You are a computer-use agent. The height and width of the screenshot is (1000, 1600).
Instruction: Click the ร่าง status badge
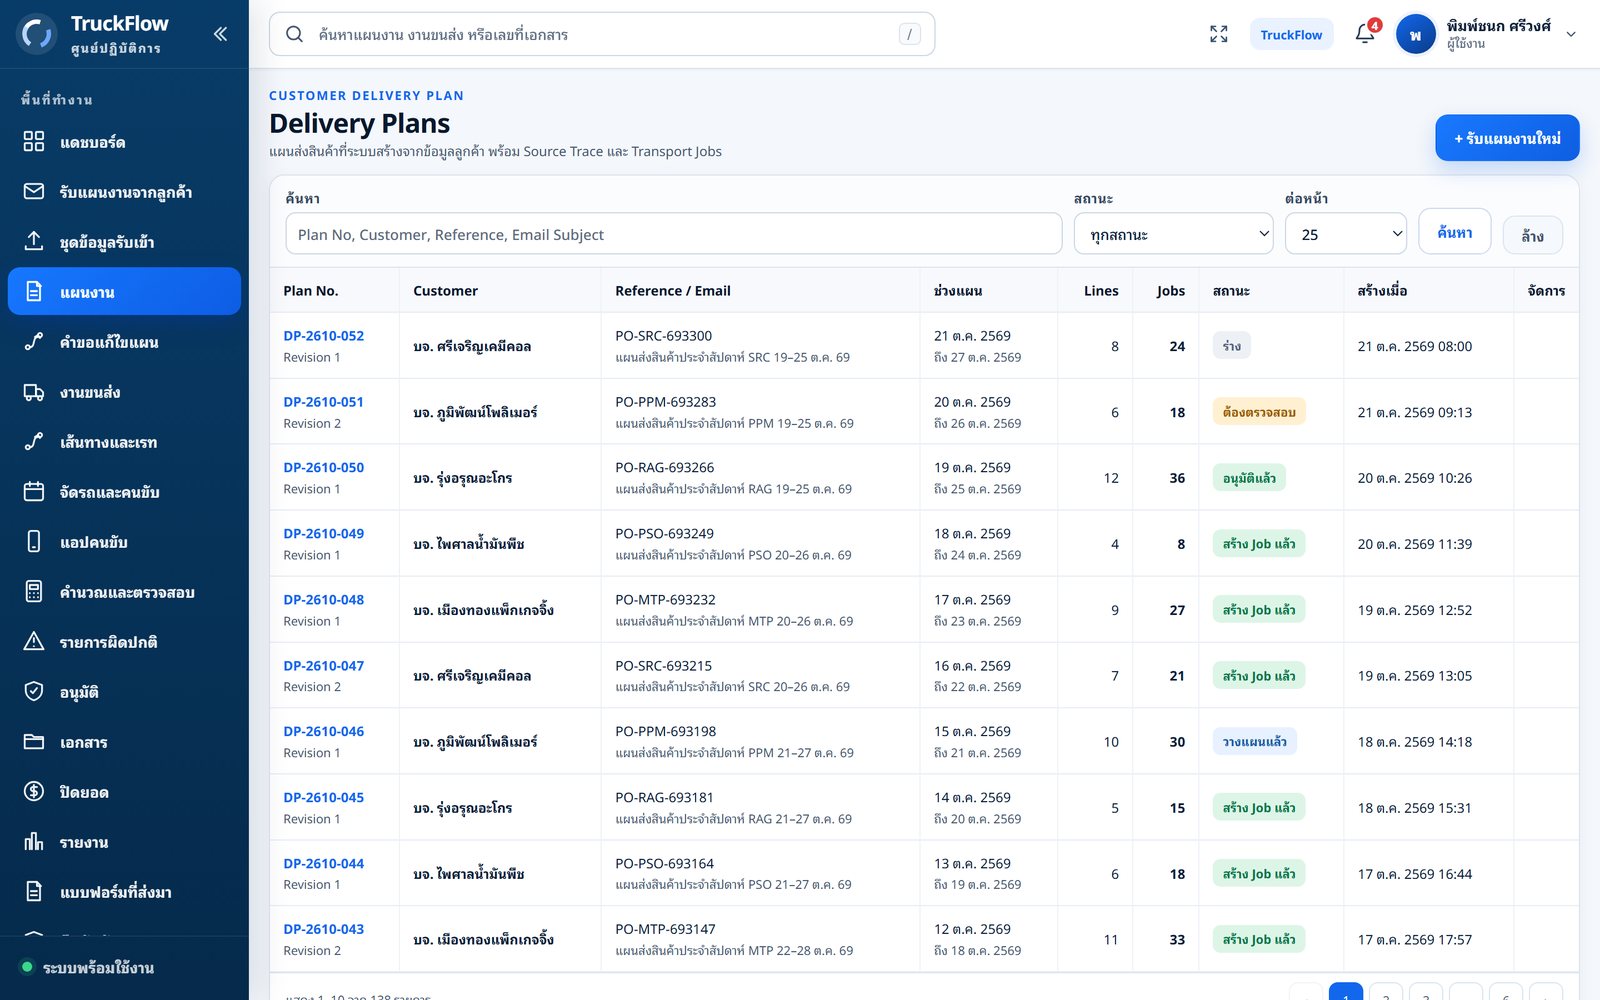coord(1232,346)
